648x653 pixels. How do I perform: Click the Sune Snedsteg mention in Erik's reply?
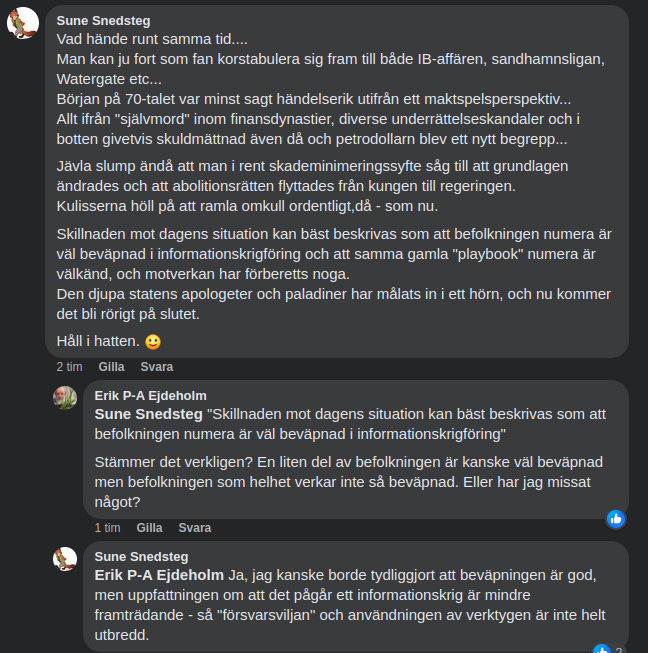148,414
